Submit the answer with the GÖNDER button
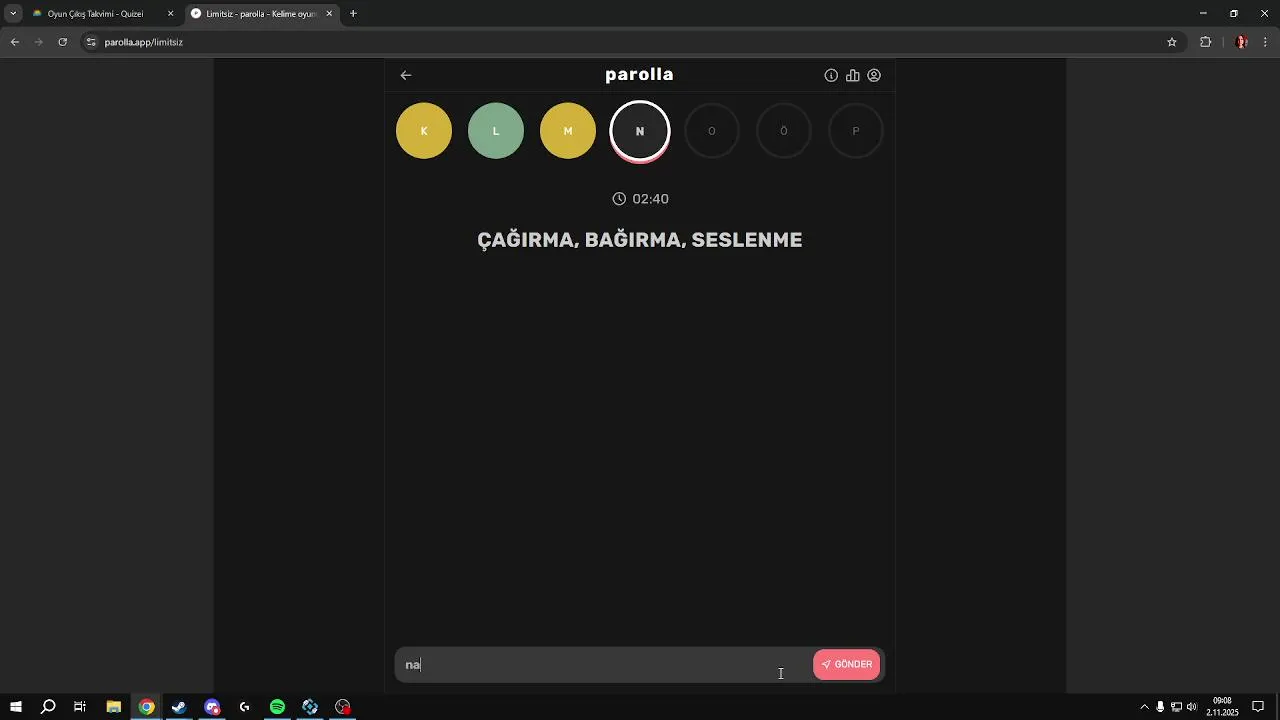Image resolution: width=1280 pixels, height=720 pixels. point(847,664)
